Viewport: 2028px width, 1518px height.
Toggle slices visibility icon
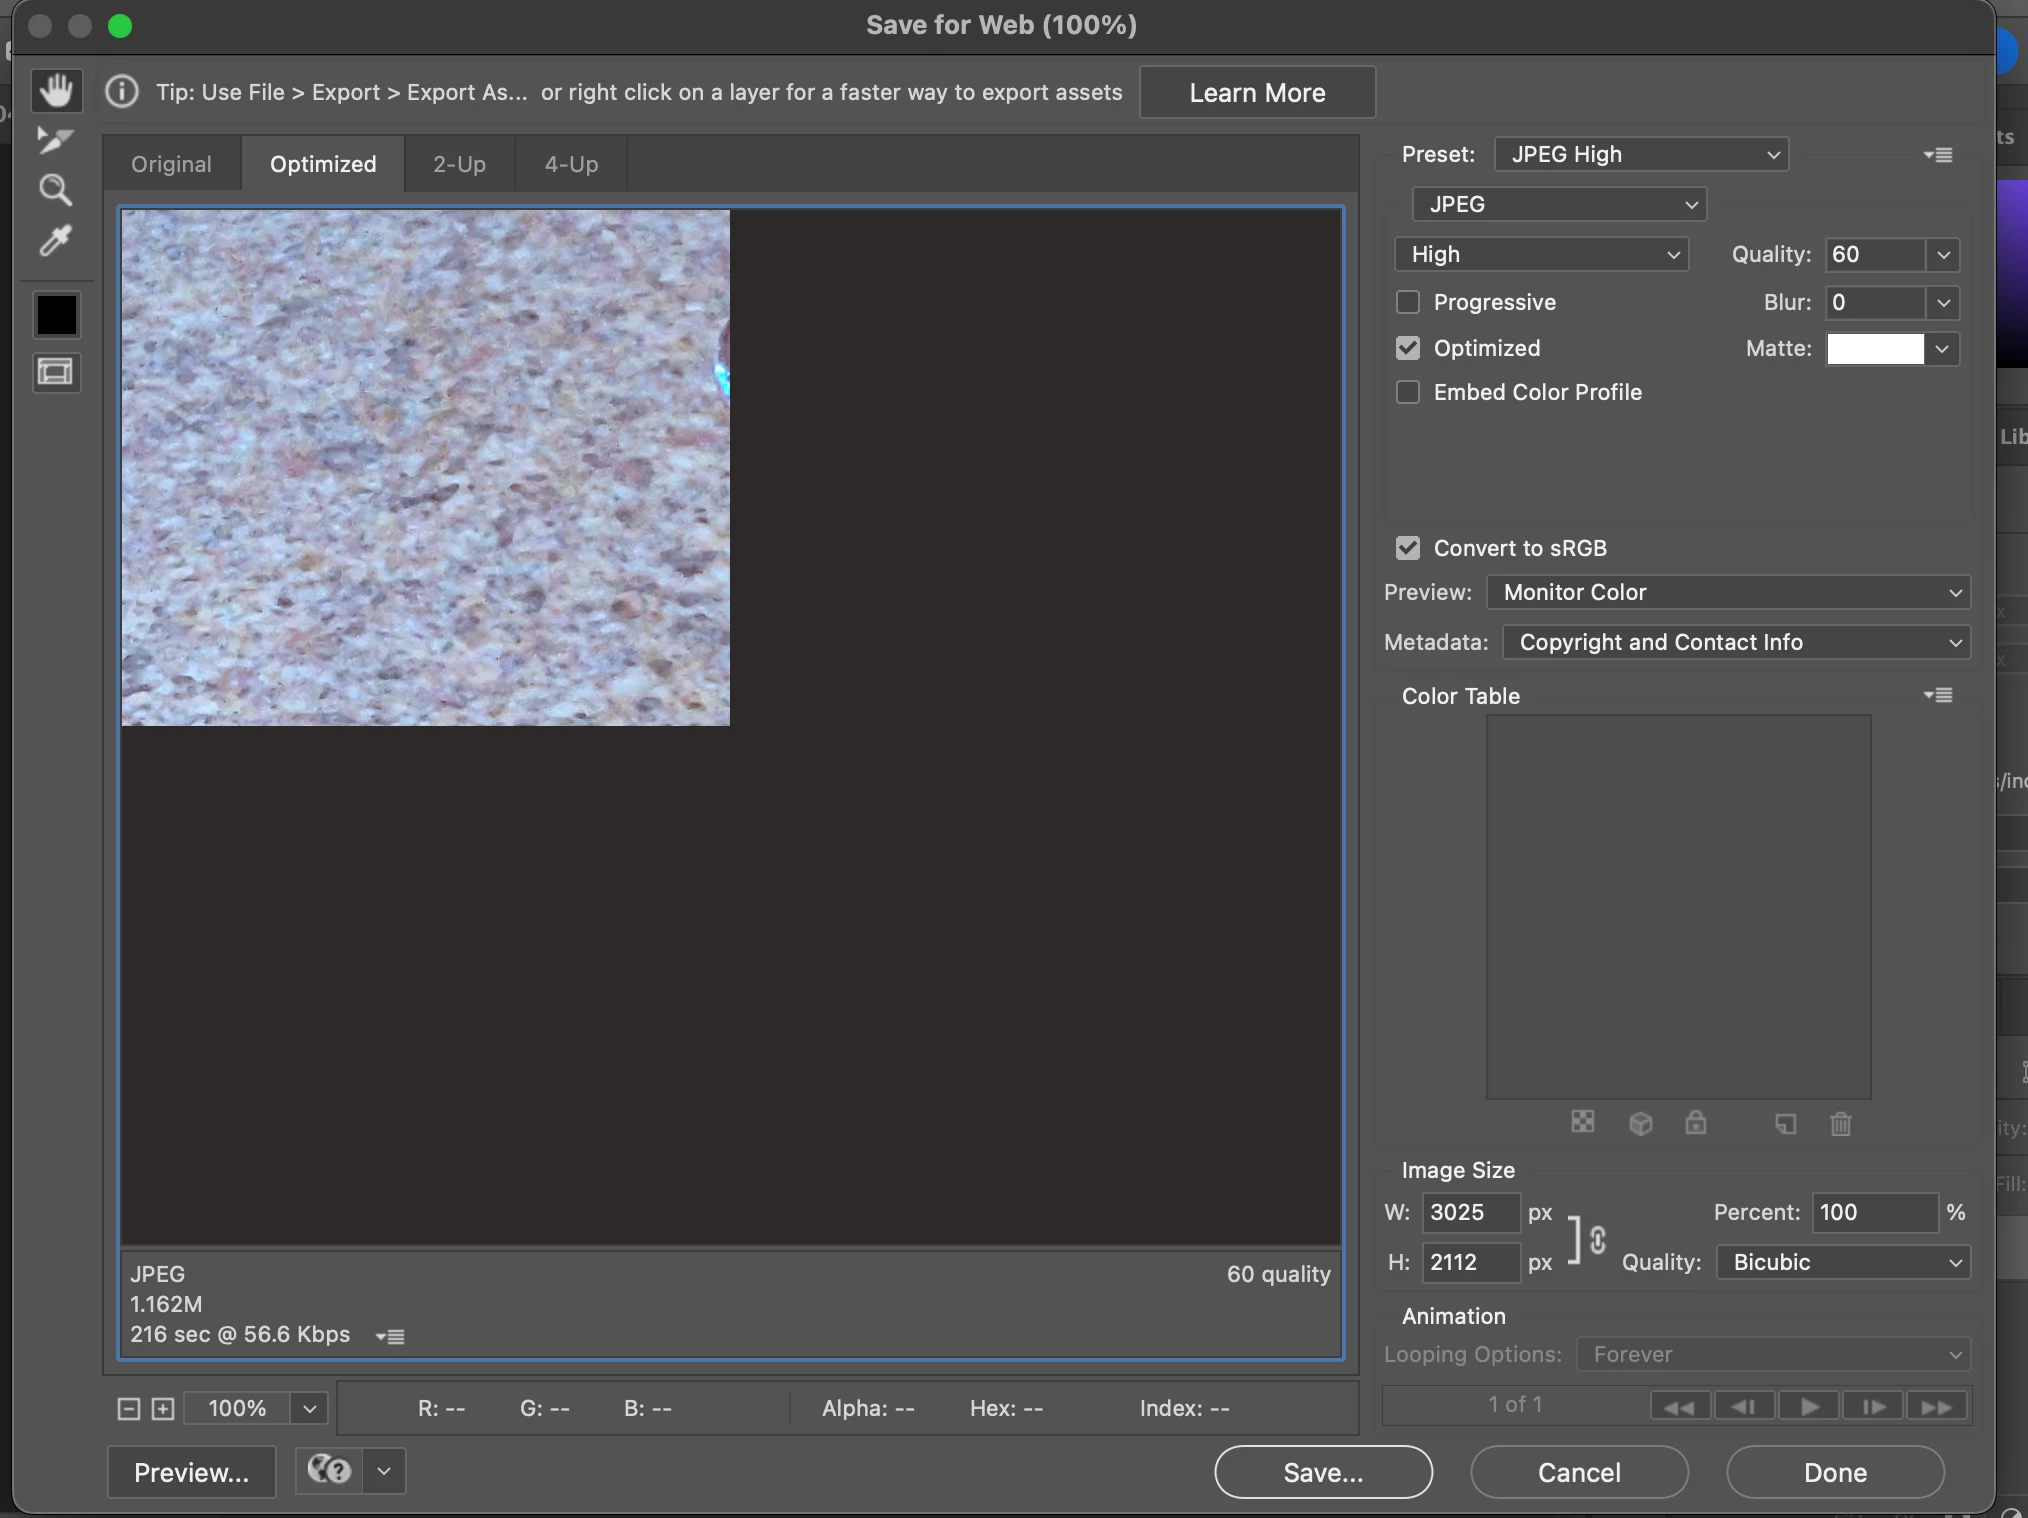(56, 373)
